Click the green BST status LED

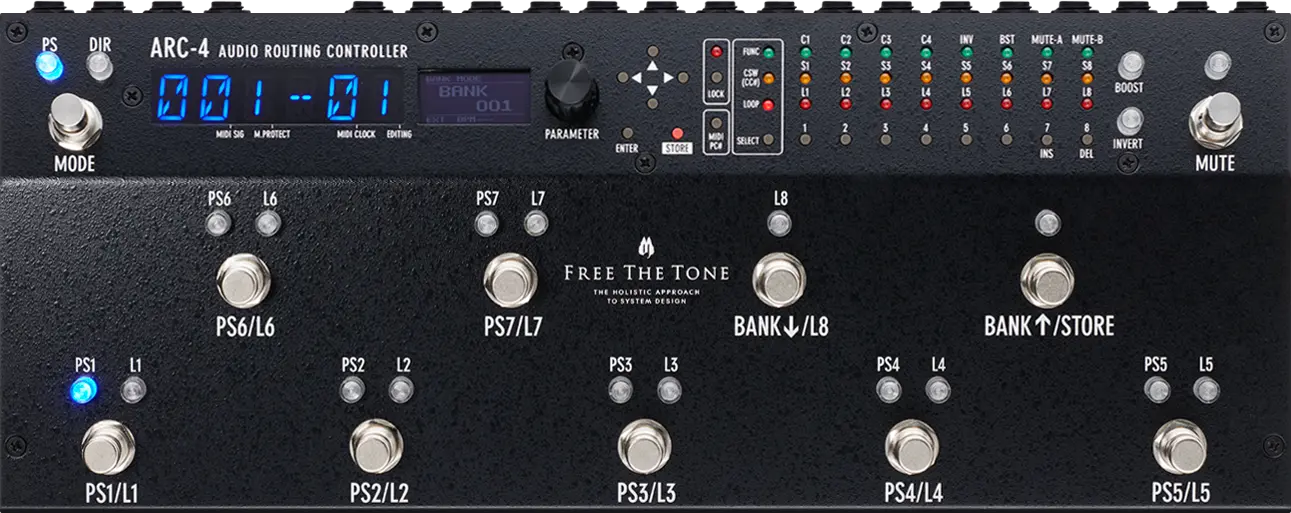pos(1007,52)
